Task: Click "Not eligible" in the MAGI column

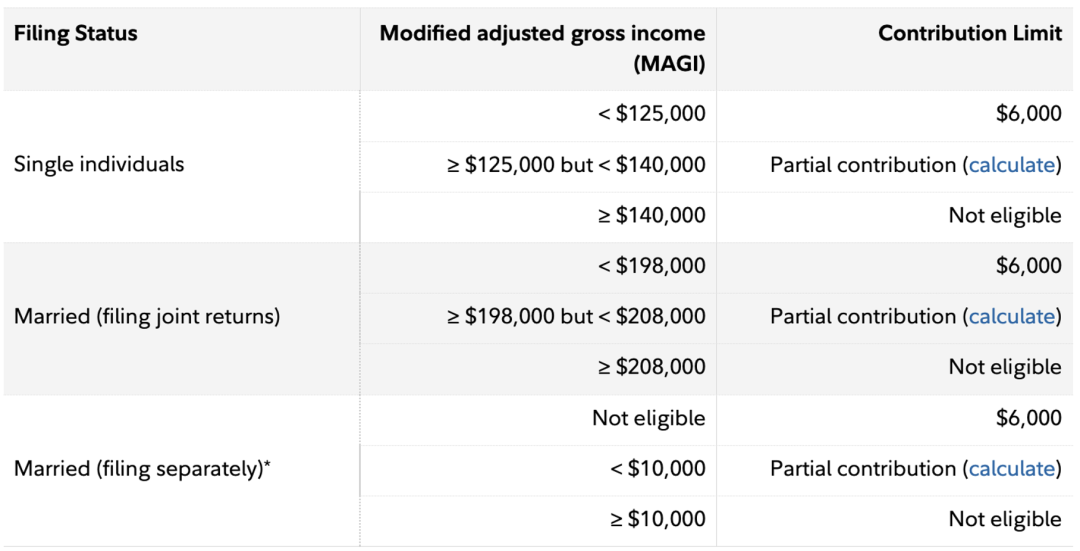Action: 648,418
